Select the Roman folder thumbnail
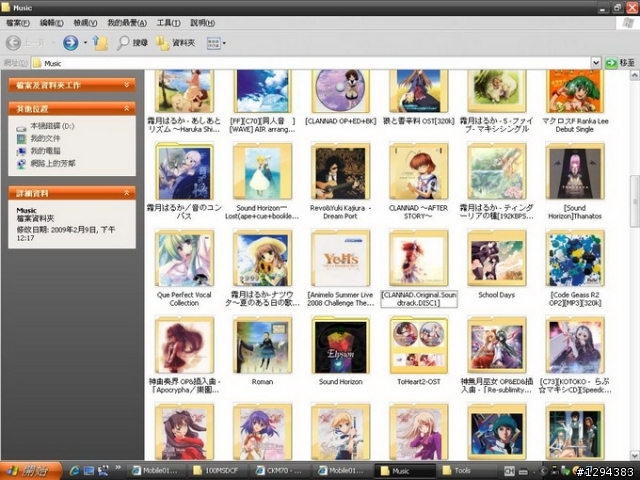The height and width of the screenshot is (480, 640). (262, 345)
